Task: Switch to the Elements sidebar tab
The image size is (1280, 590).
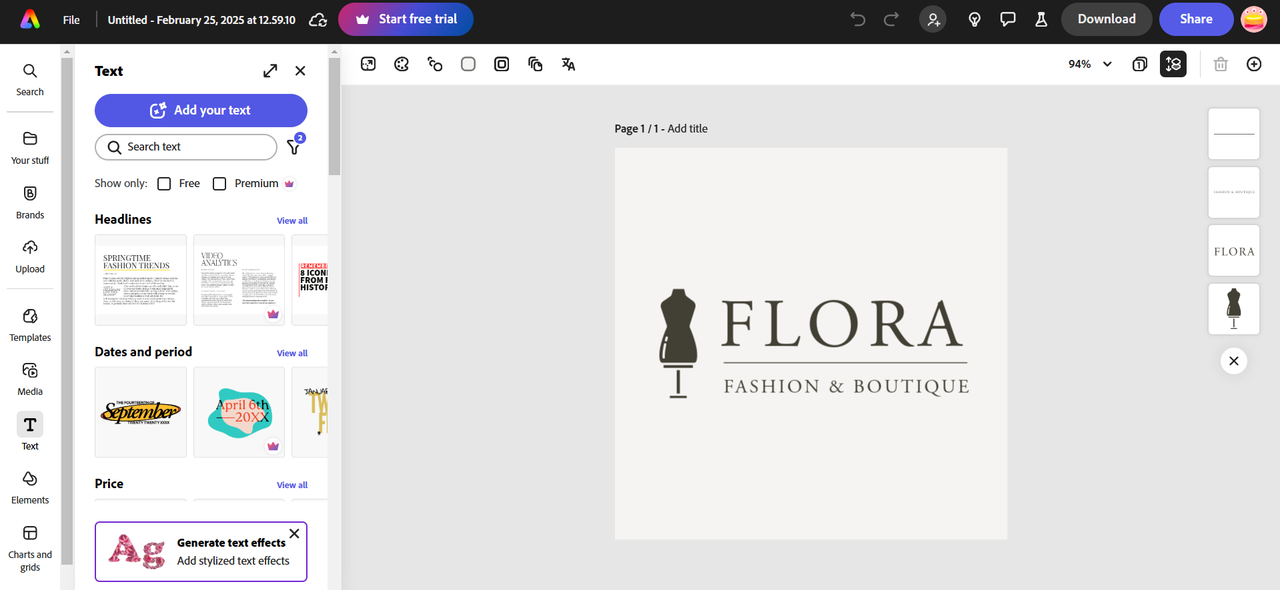Action: [x=30, y=487]
